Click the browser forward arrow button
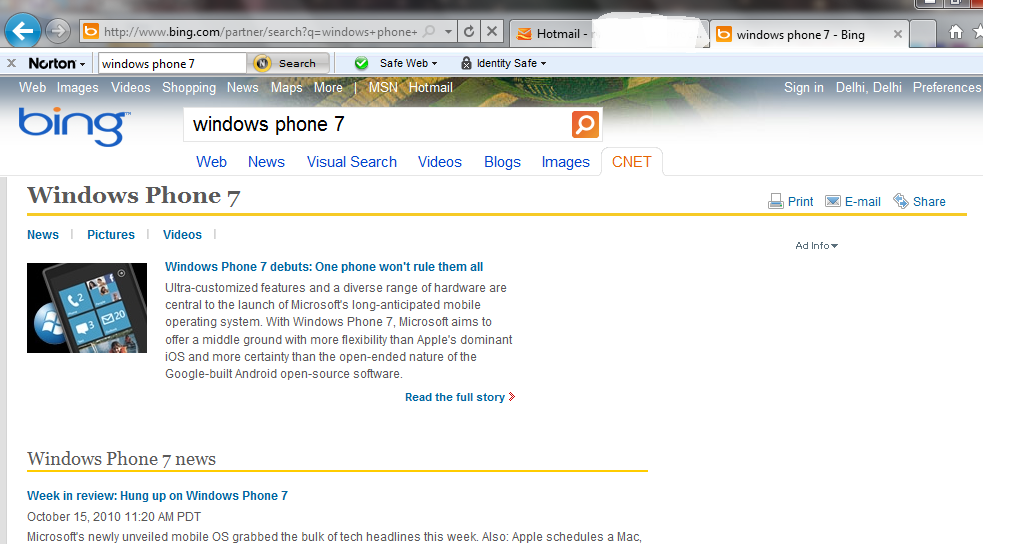The image size is (1016, 555). coord(58,31)
